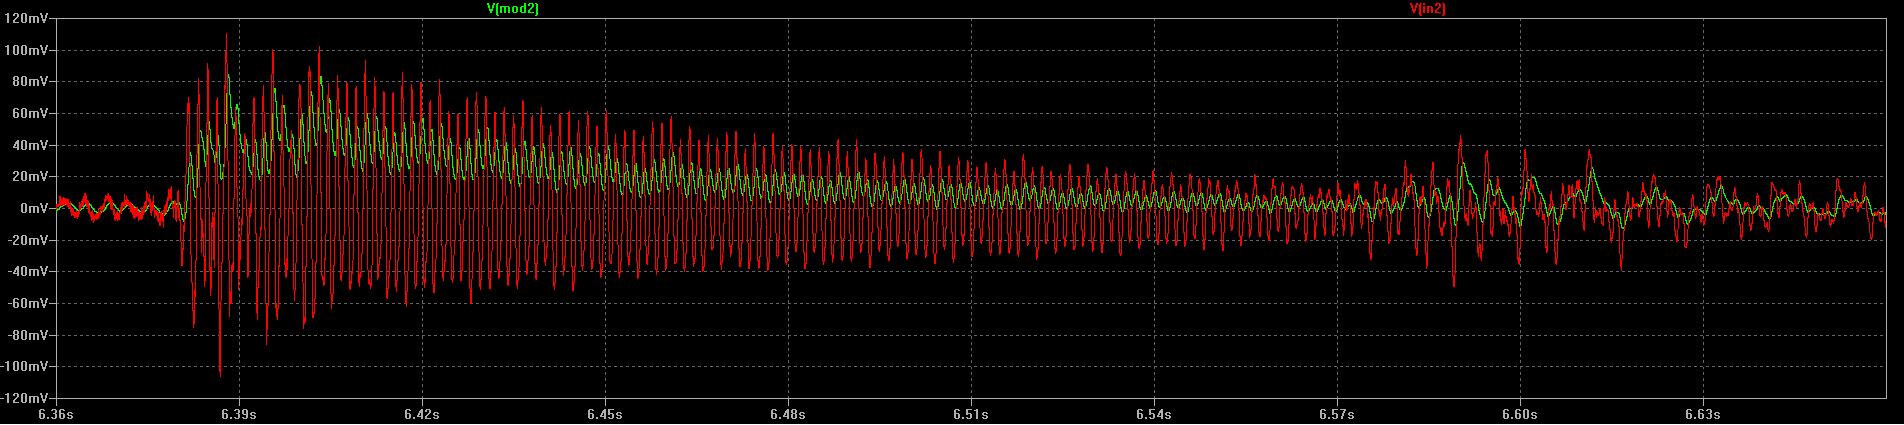Click the 6.51s time axis label

(x=970, y=414)
